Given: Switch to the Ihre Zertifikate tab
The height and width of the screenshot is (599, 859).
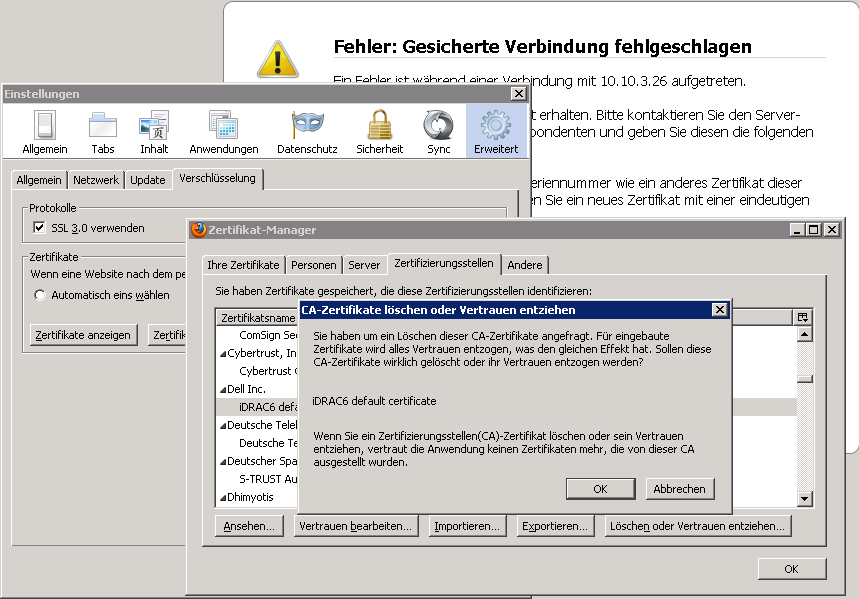Looking at the screenshot, I should point(243,265).
